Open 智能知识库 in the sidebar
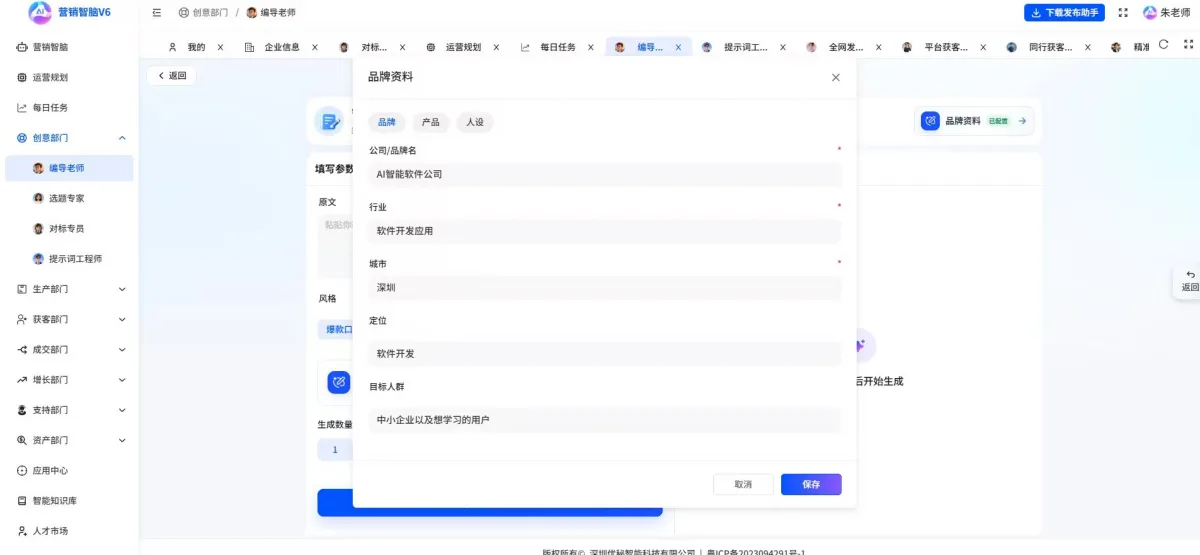Image resolution: width=1200 pixels, height=555 pixels. point(69,500)
